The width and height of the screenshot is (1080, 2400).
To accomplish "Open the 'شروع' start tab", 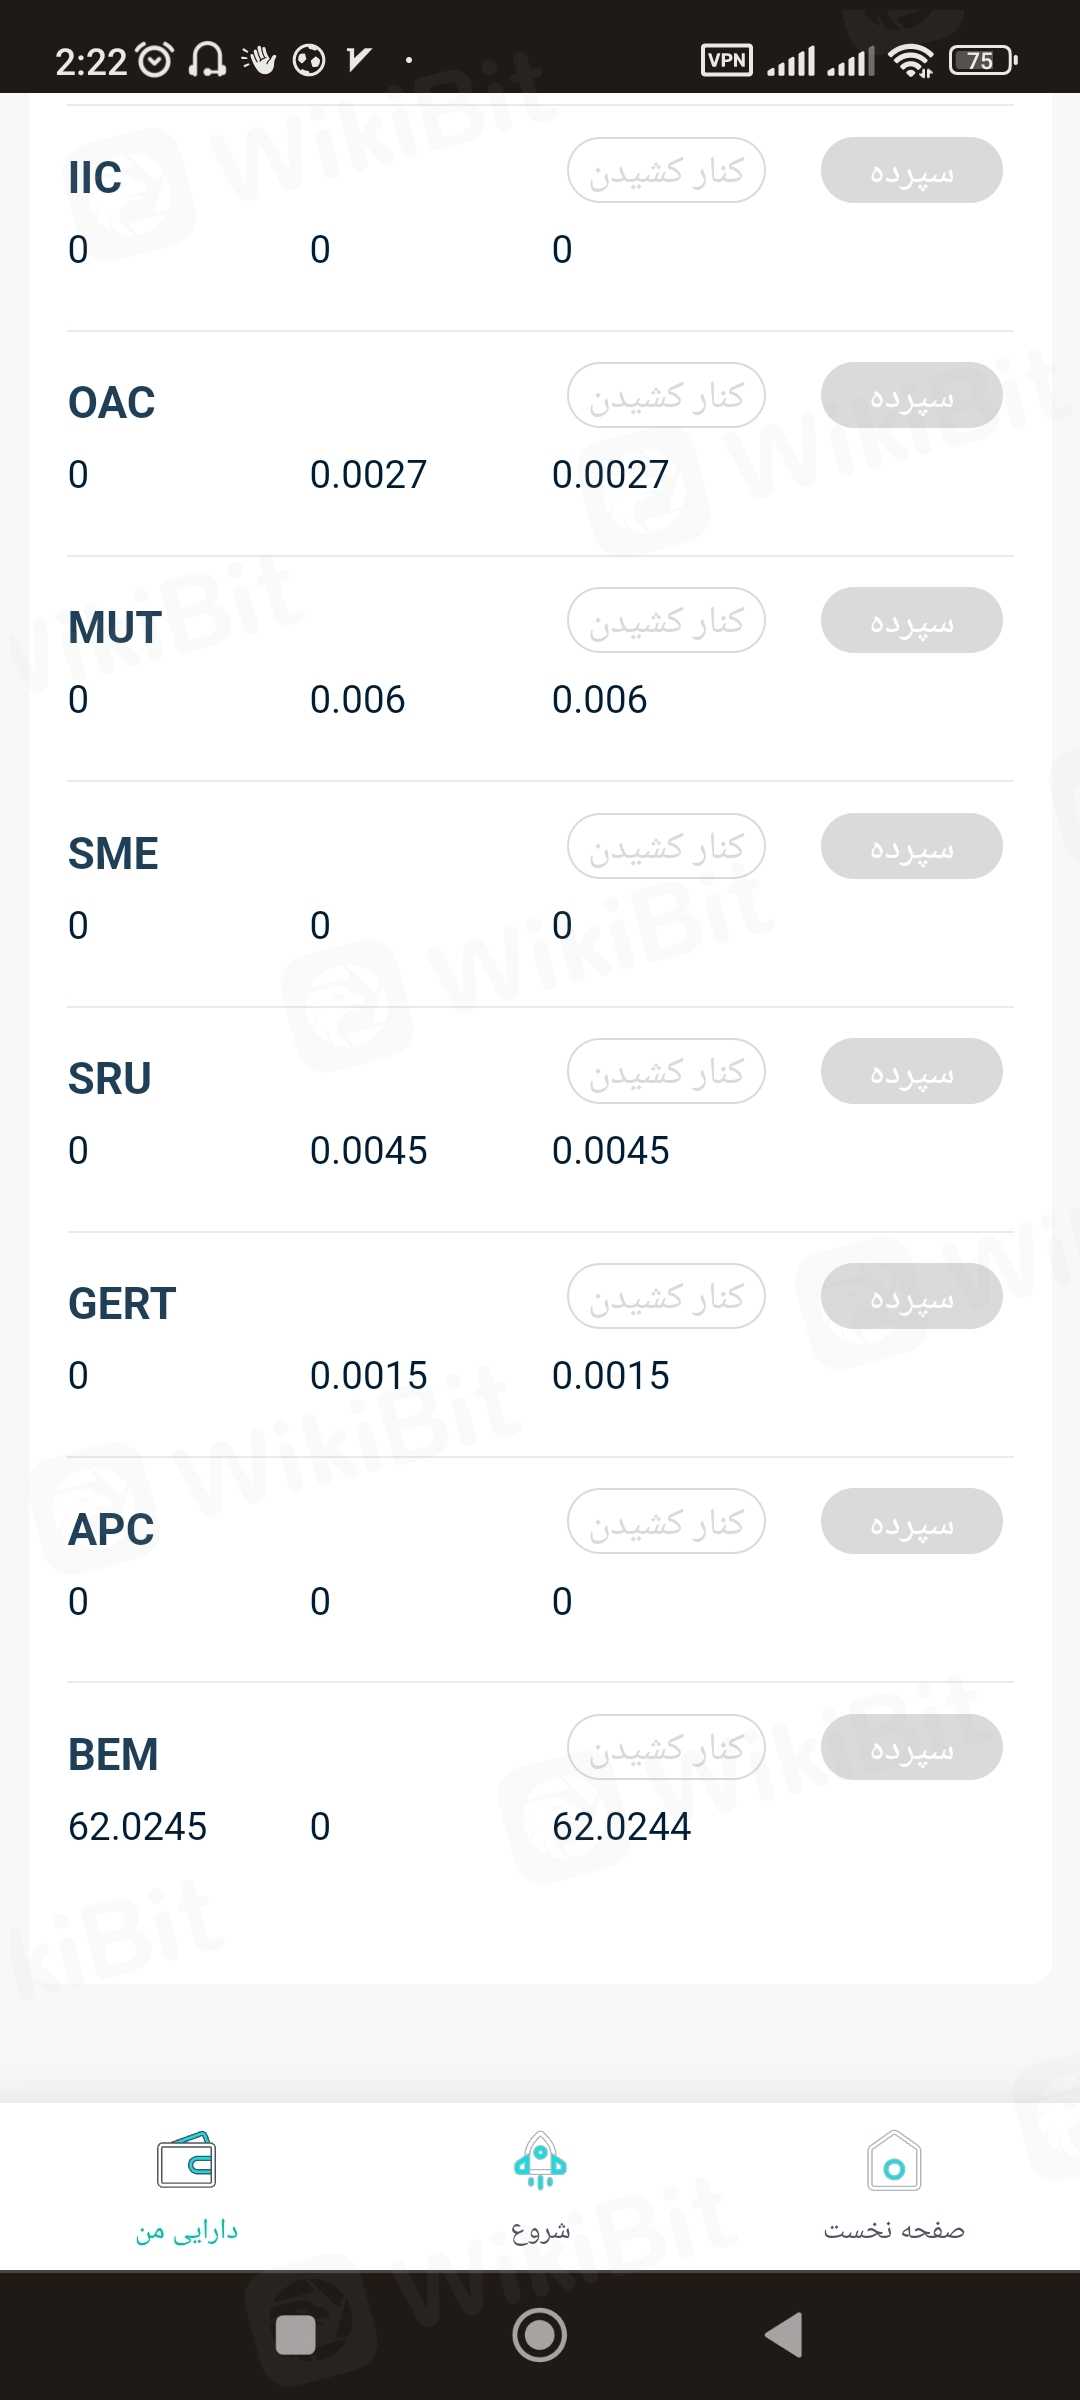I will click(540, 2231).
